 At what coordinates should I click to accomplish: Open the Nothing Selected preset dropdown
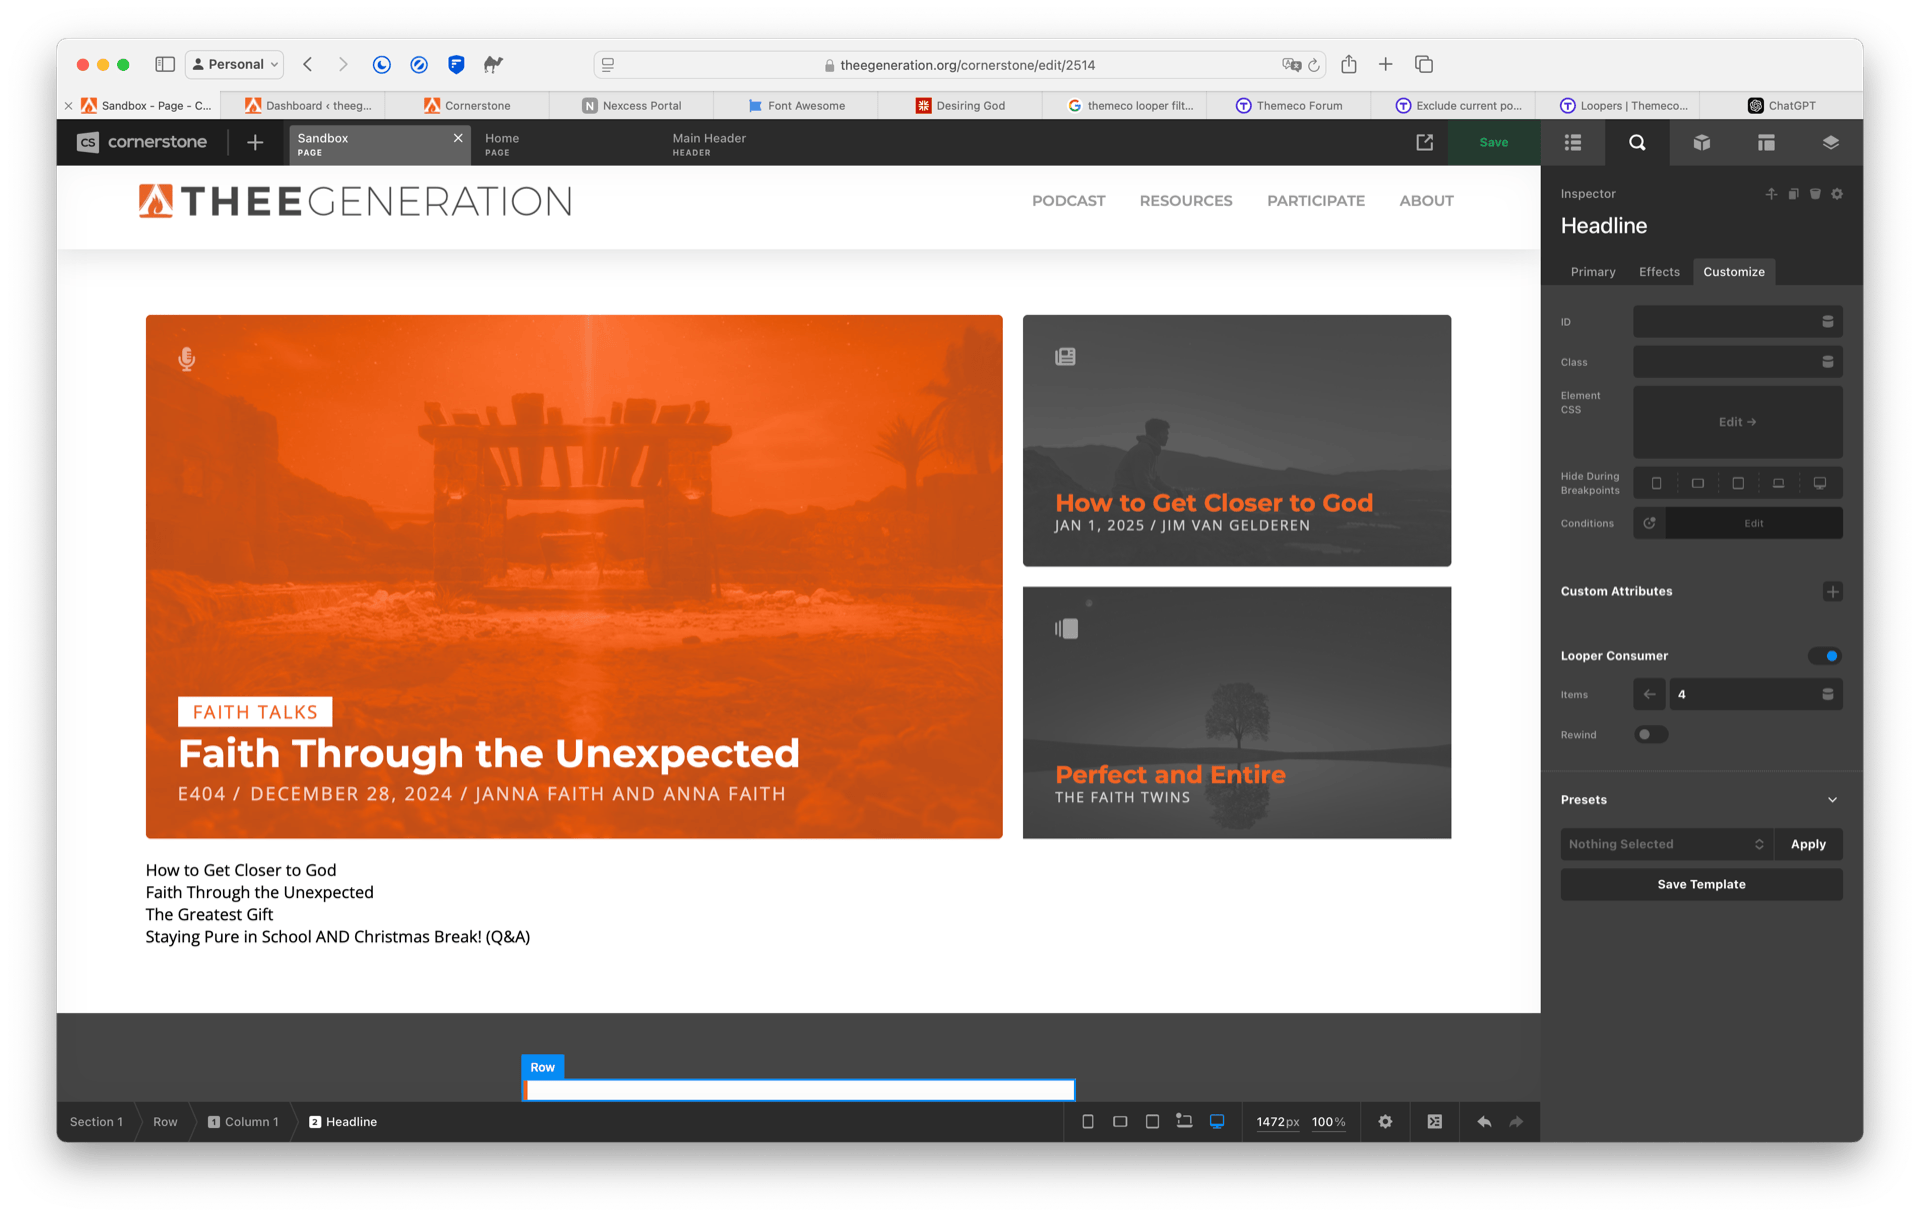1666,844
